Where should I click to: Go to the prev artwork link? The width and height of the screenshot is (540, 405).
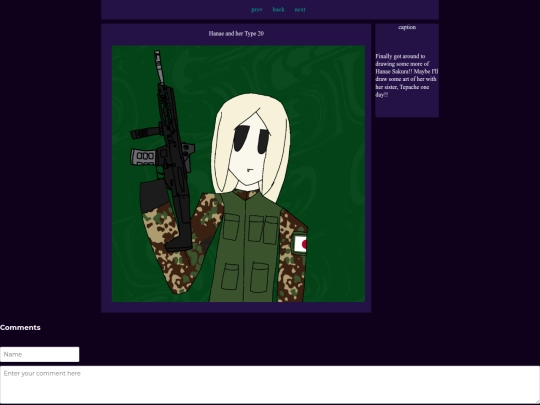257,10
